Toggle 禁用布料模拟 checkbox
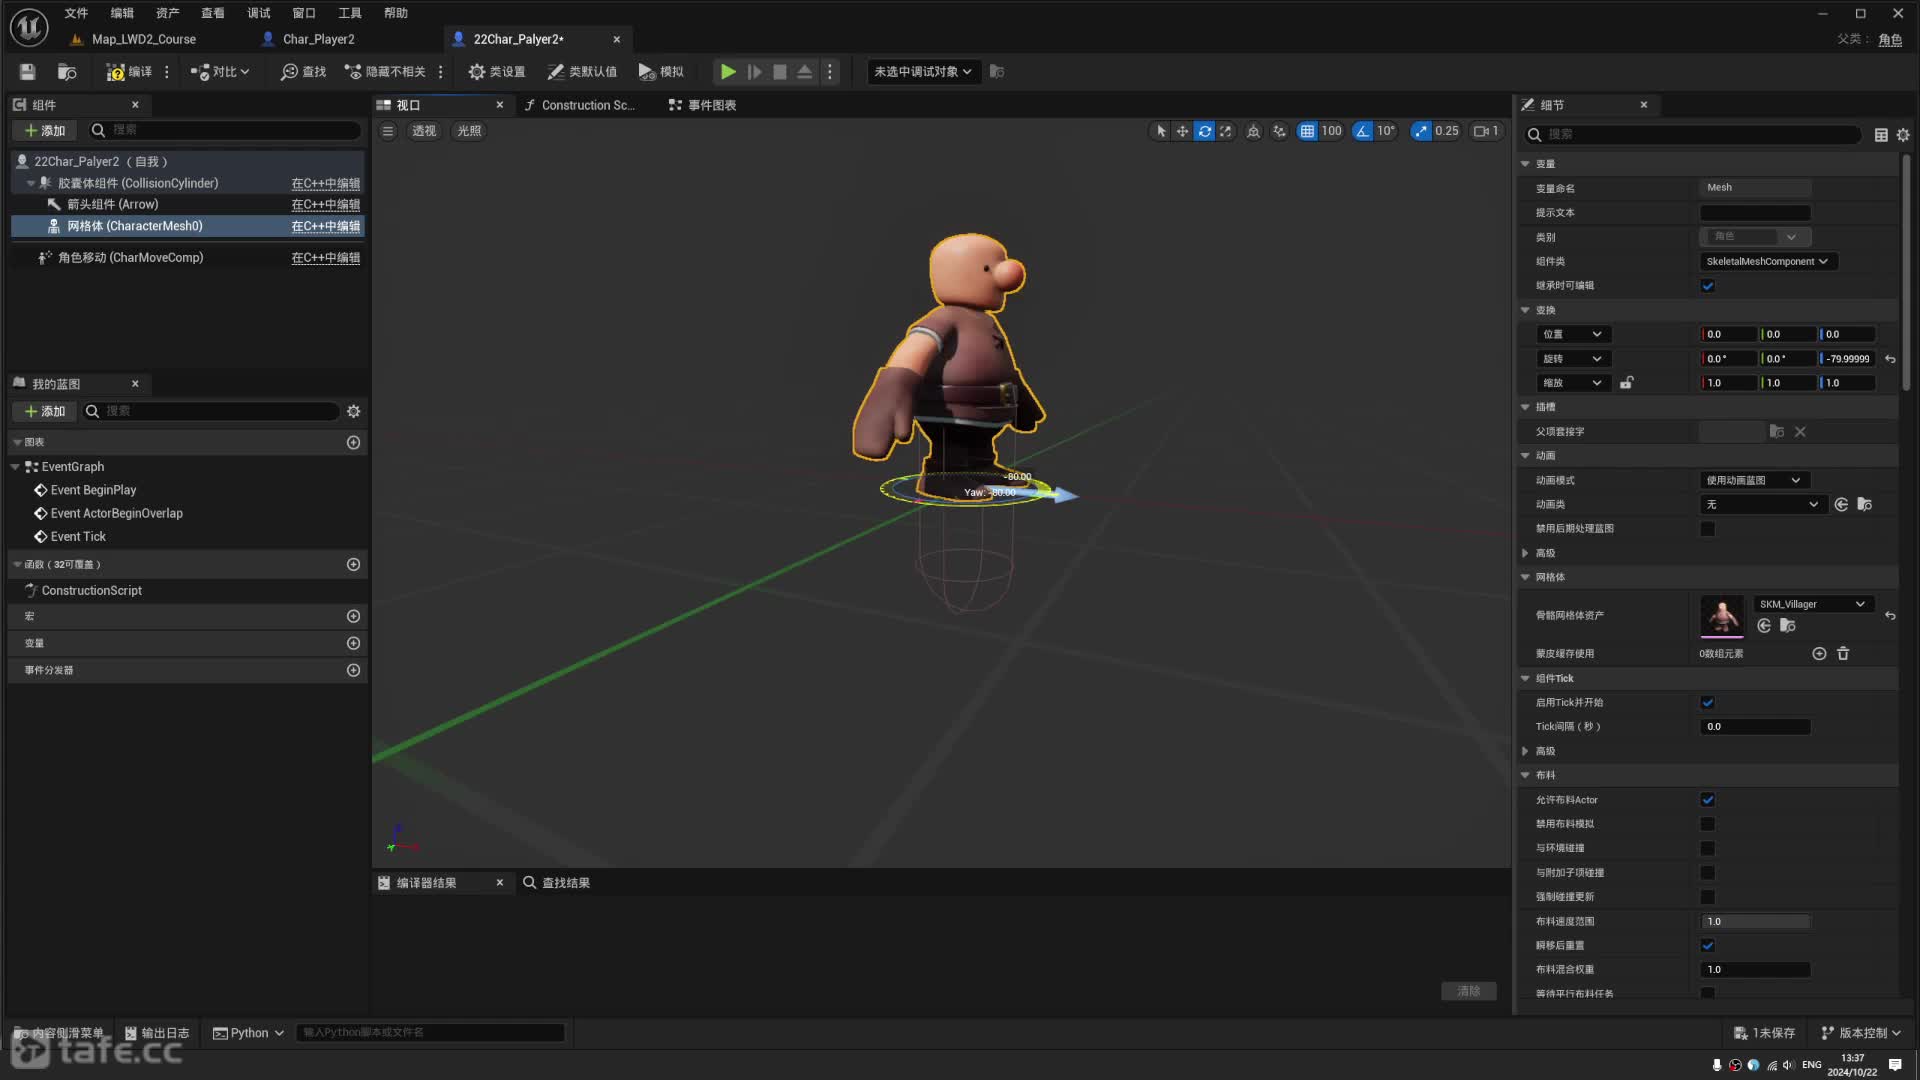This screenshot has height=1080, width=1920. pos(1708,824)
